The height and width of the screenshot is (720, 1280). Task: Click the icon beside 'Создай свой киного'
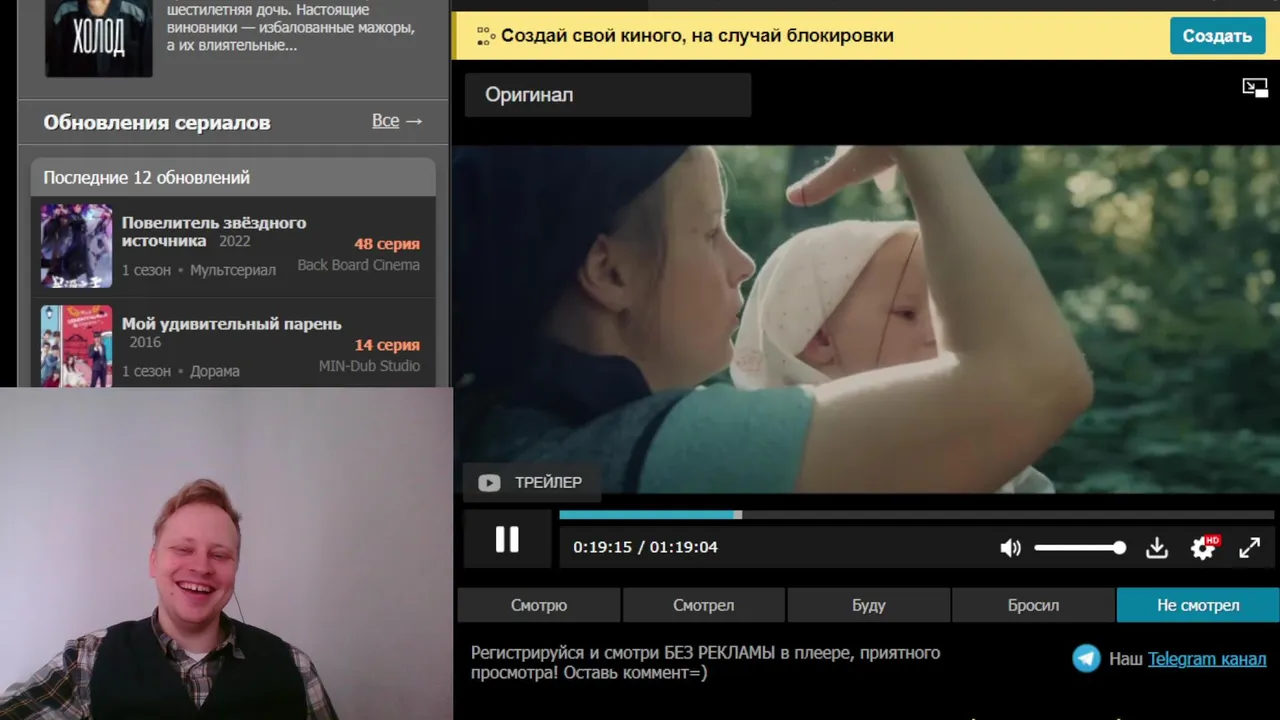point(486,36)
